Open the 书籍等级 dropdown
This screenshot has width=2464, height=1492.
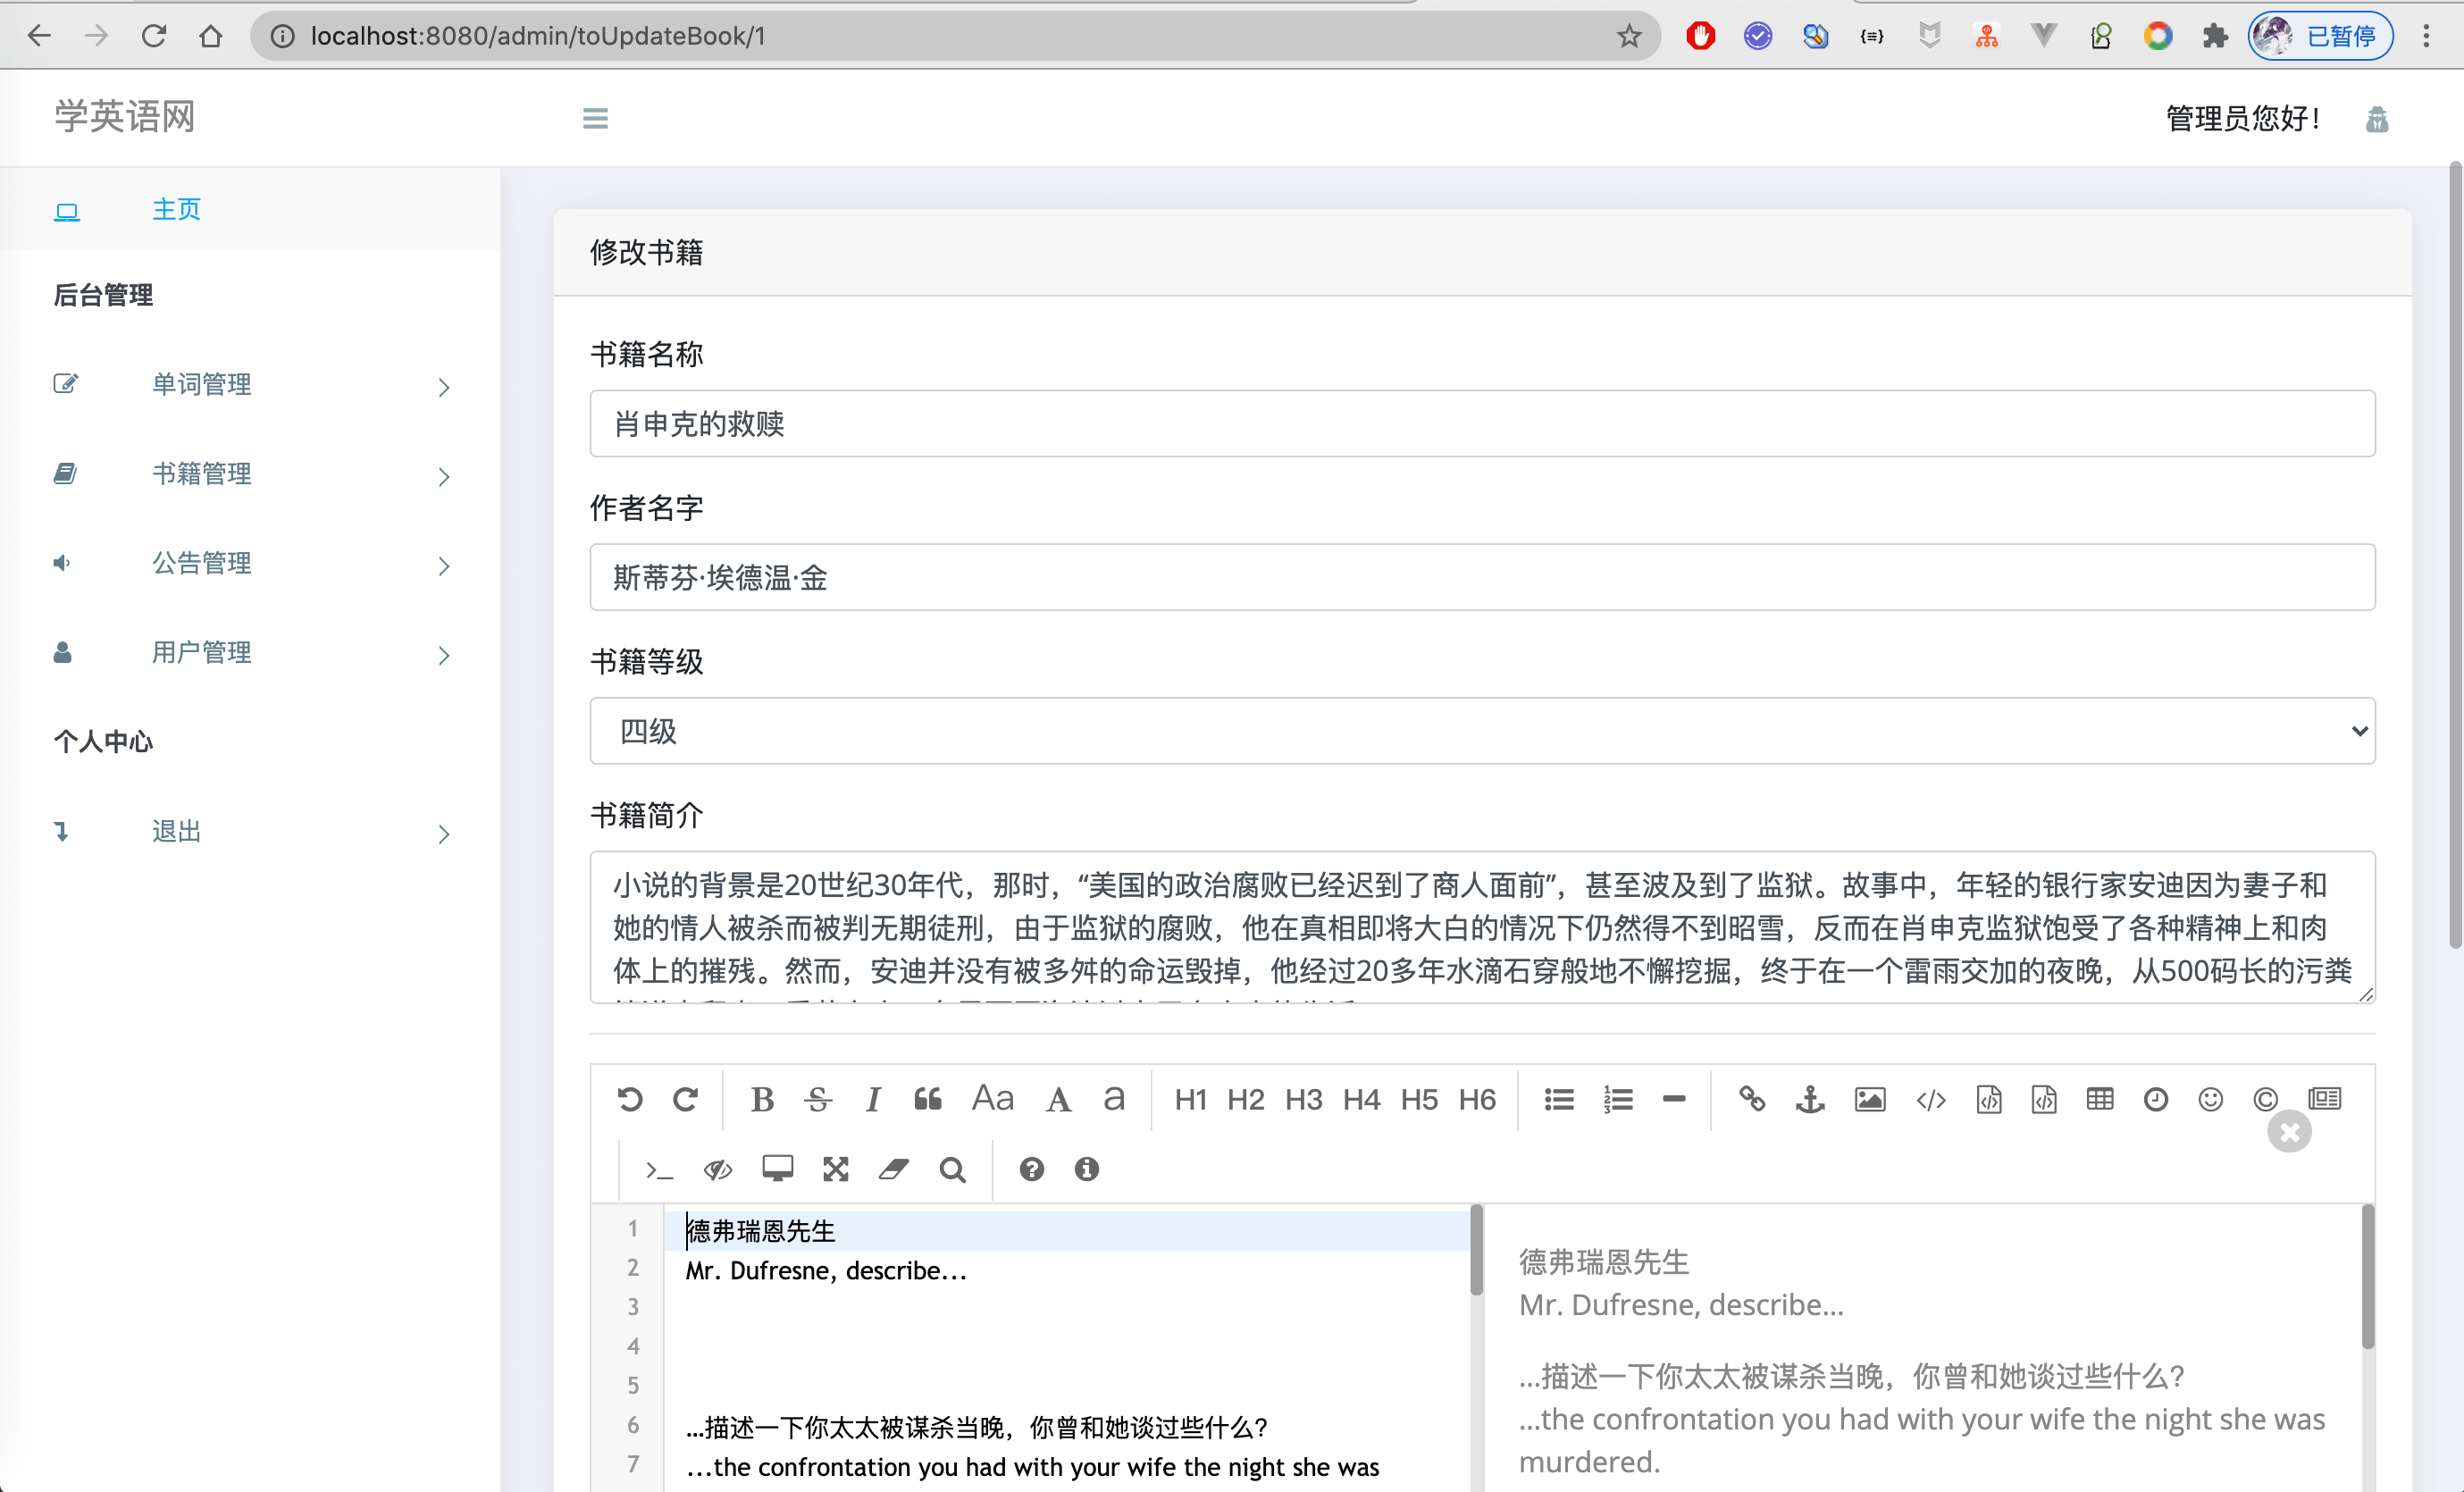1482,731
